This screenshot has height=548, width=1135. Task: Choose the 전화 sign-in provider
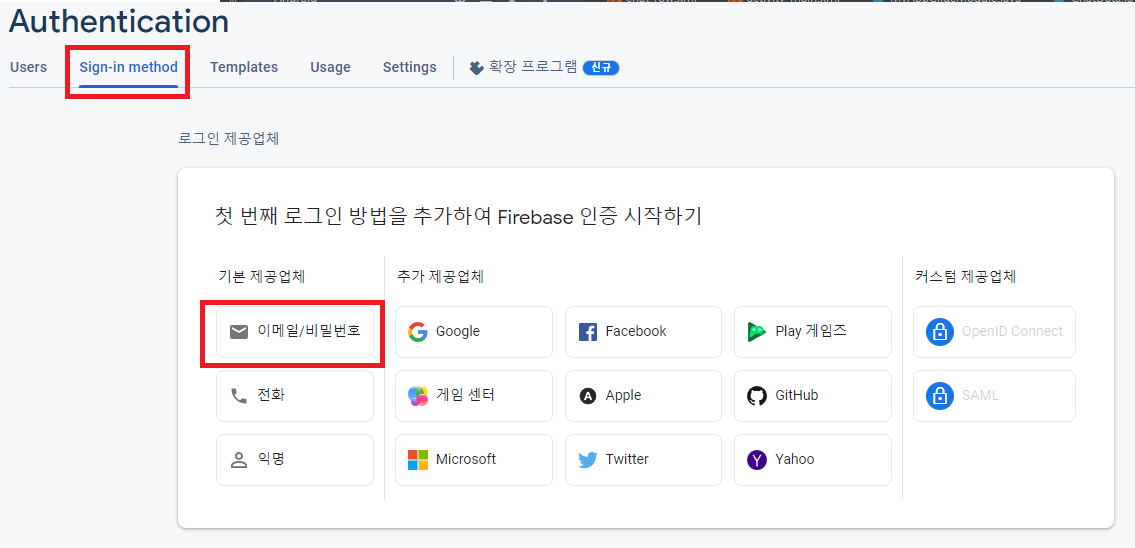[x=295, y=395]
